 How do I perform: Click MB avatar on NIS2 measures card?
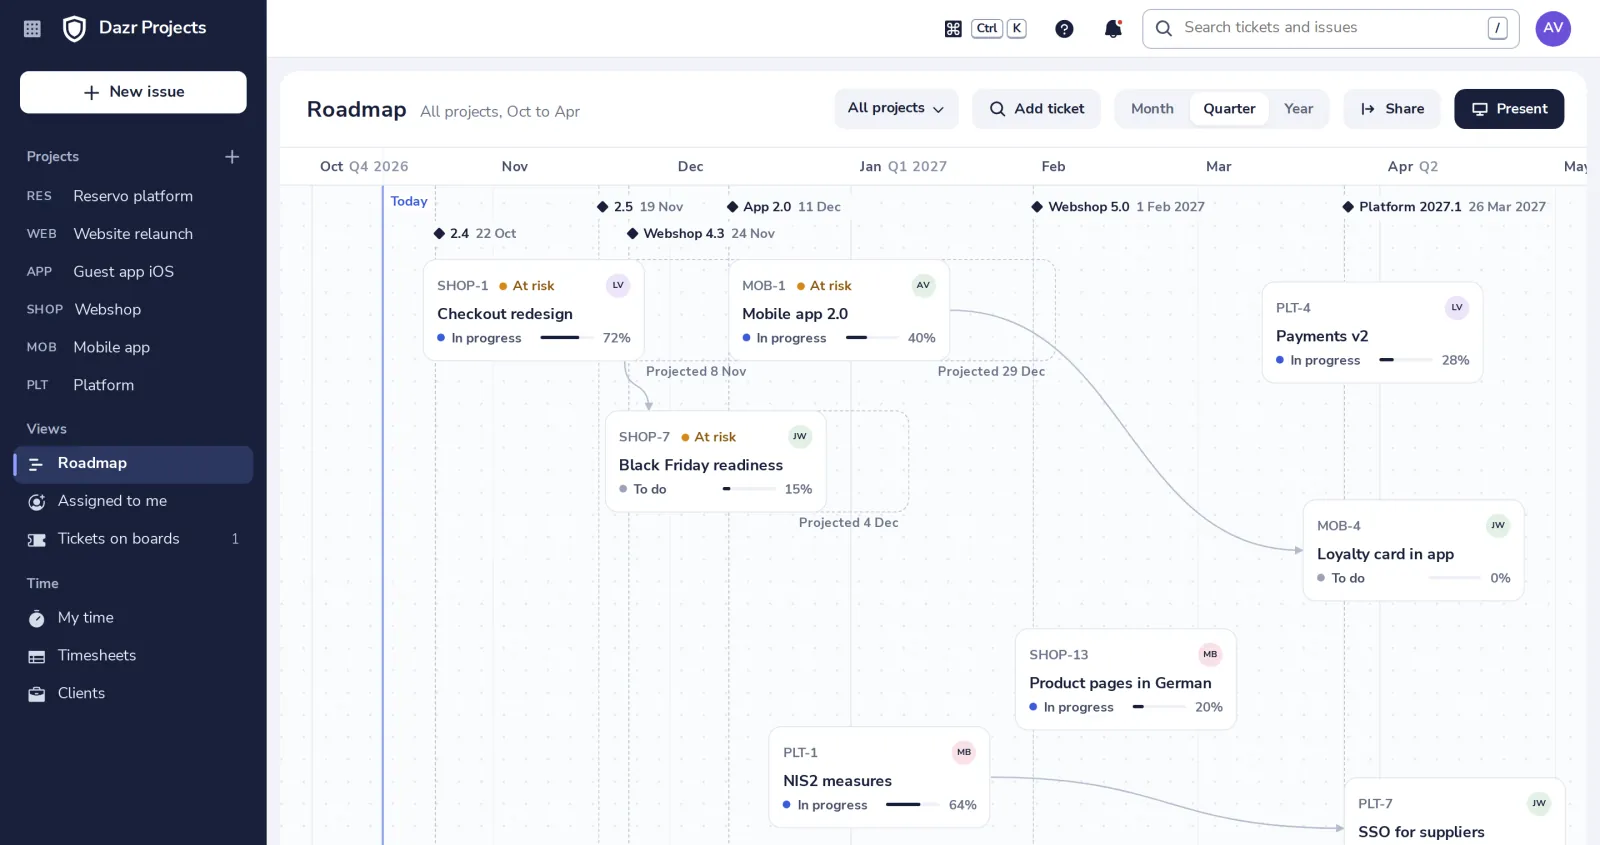click(x=964, y=753)
